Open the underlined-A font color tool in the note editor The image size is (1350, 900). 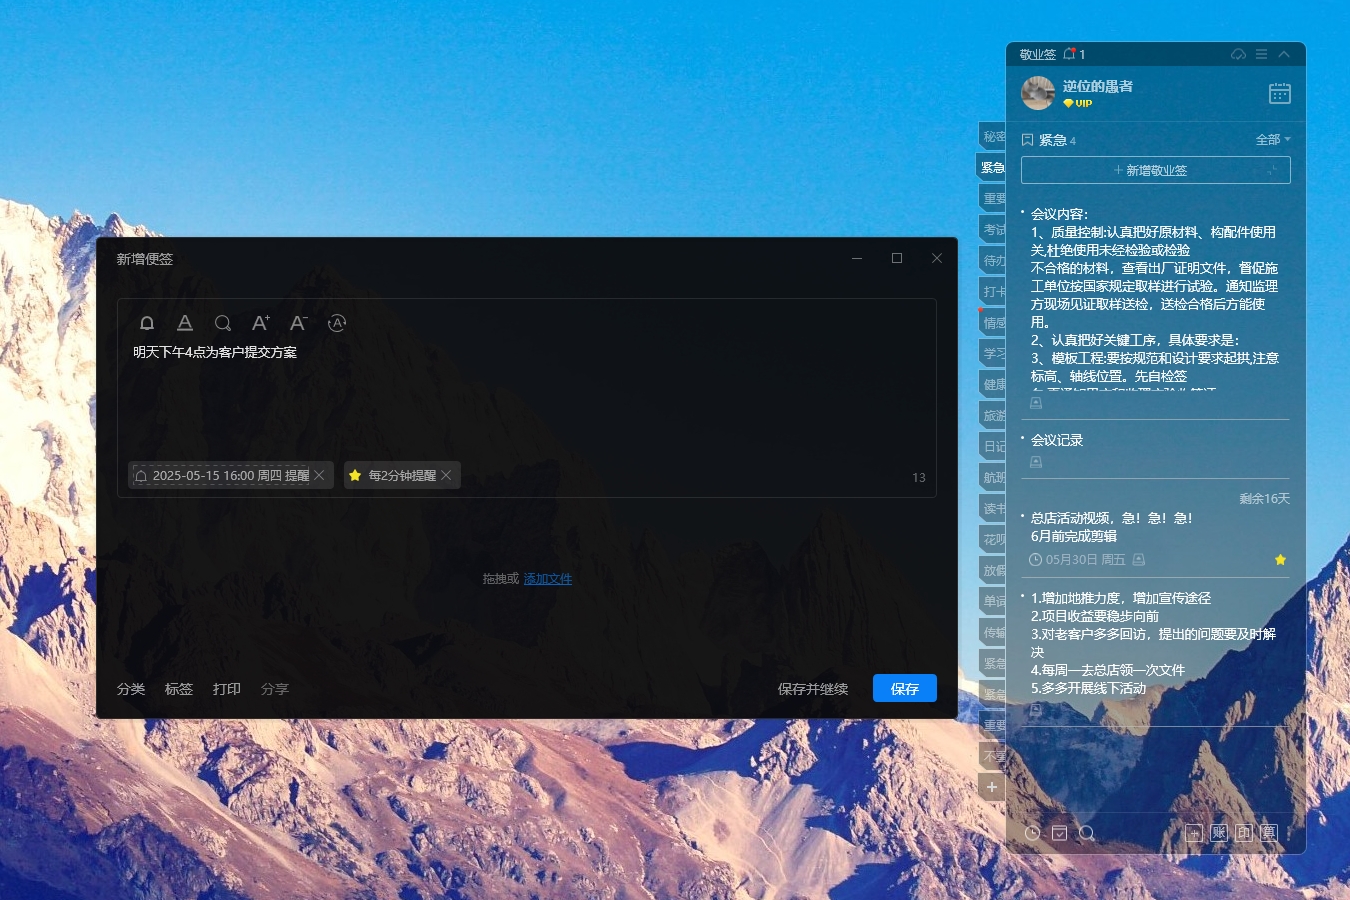click(x=185, y=323)
